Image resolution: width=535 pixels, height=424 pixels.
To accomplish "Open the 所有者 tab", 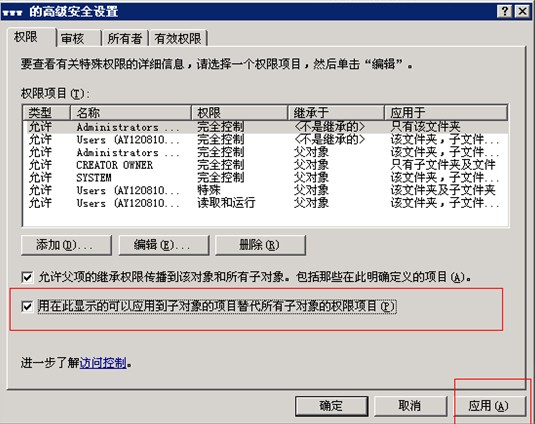I will (125, 38).
